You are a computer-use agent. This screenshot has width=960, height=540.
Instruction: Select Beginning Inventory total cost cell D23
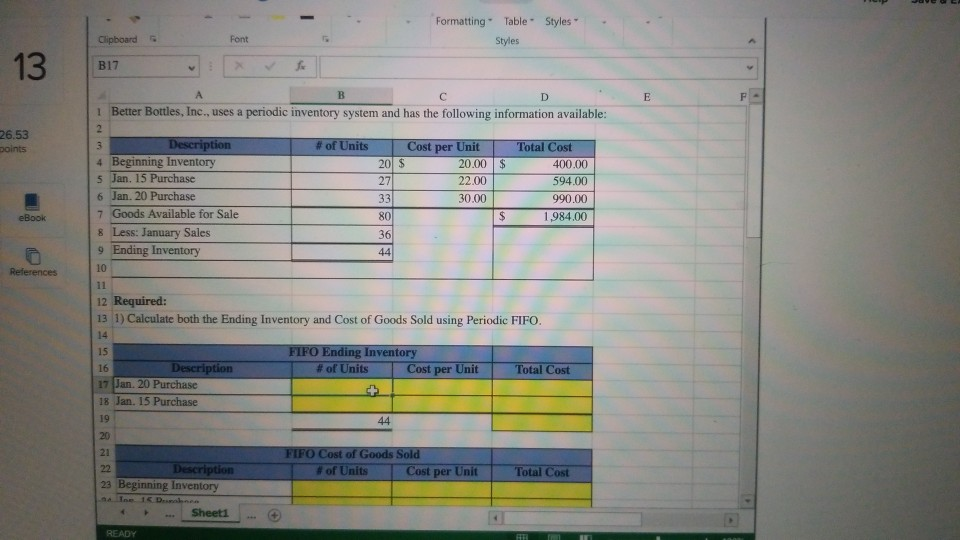[541, 489]
